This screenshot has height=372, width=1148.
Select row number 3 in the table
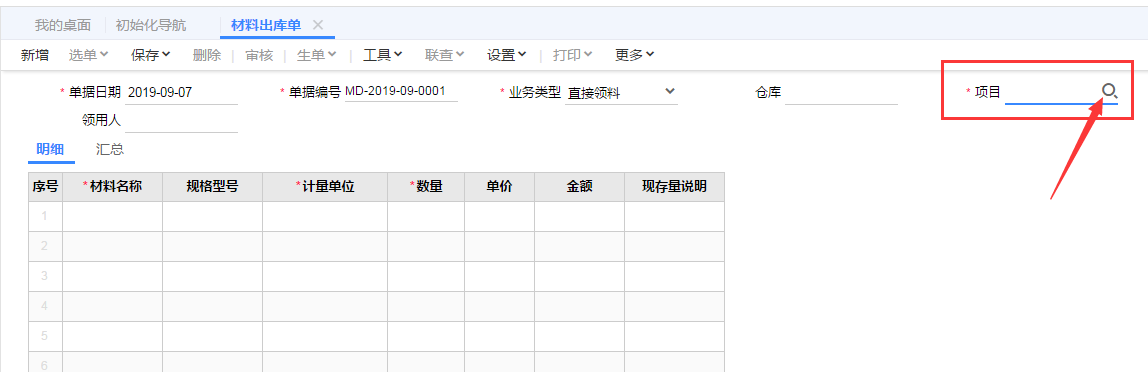45,276
